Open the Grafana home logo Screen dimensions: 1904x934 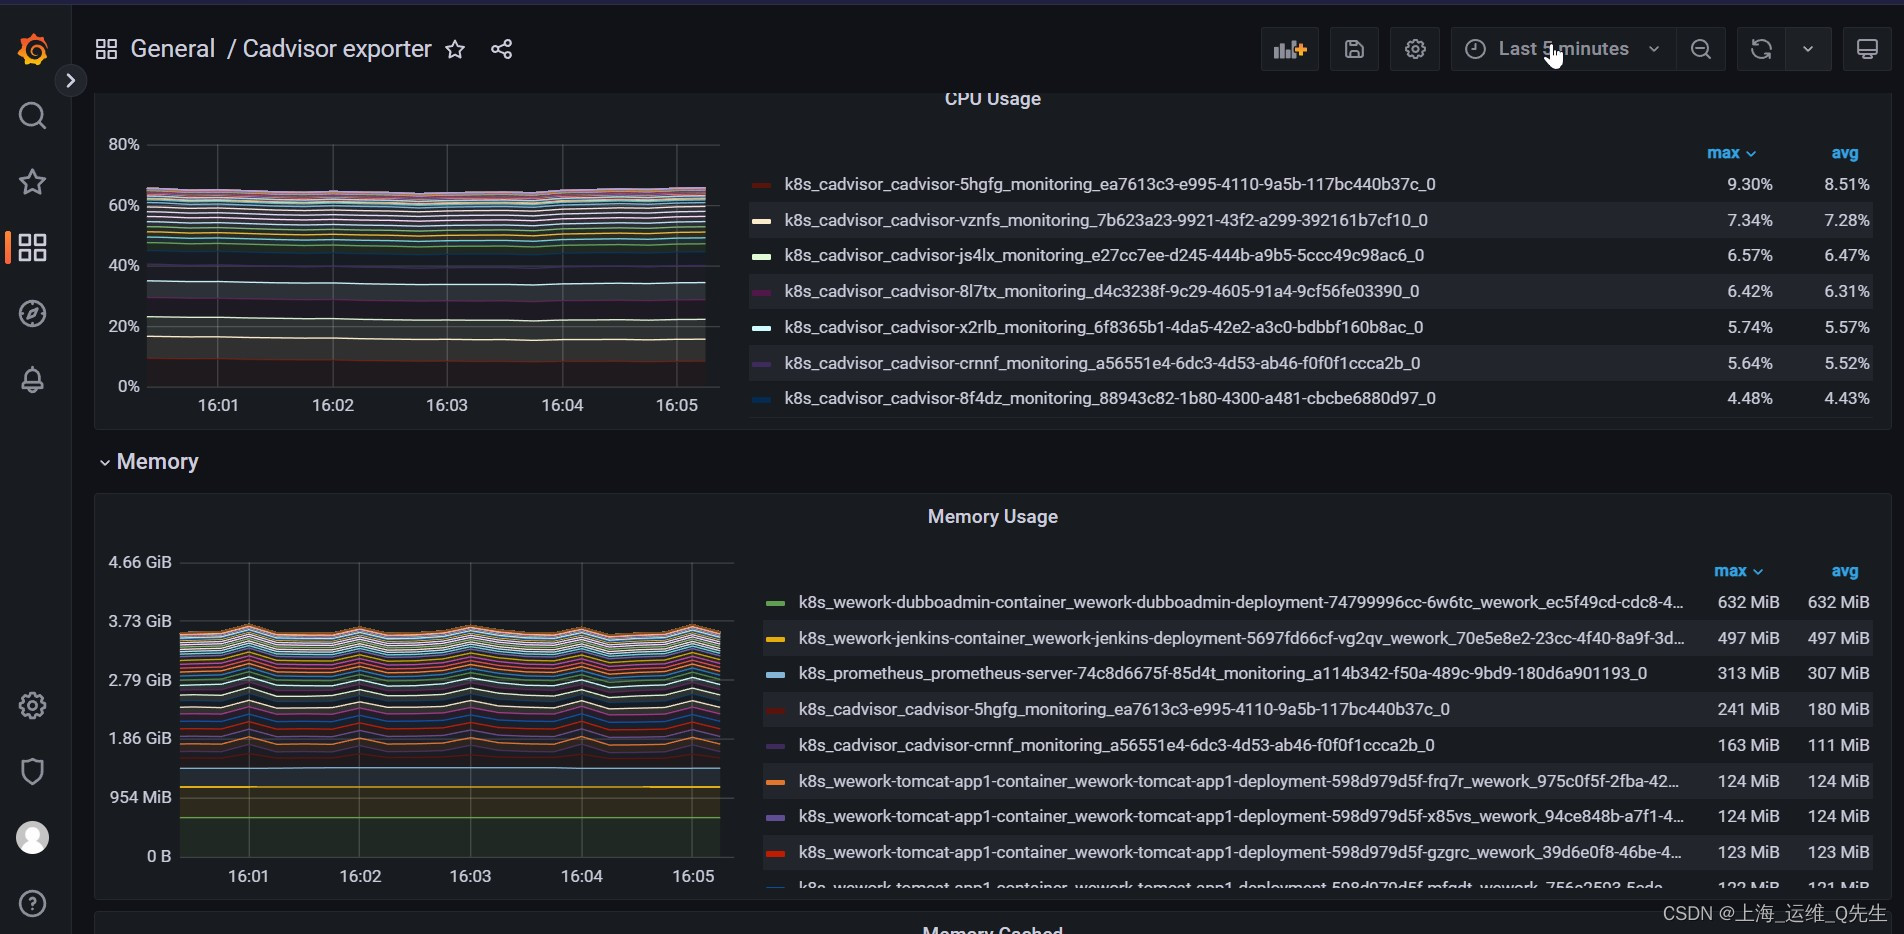(x=33, y=49)
